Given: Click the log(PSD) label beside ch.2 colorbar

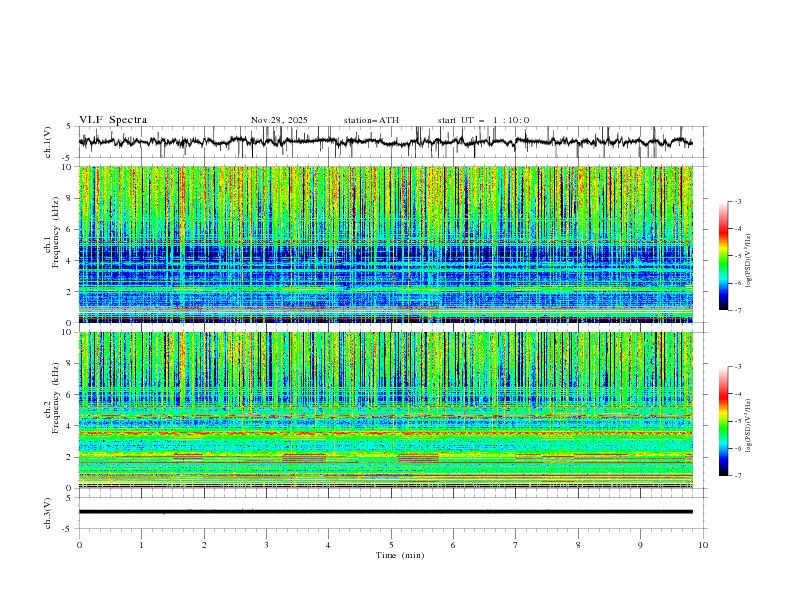Looking at the screenshot, I should tap(749, 425).
